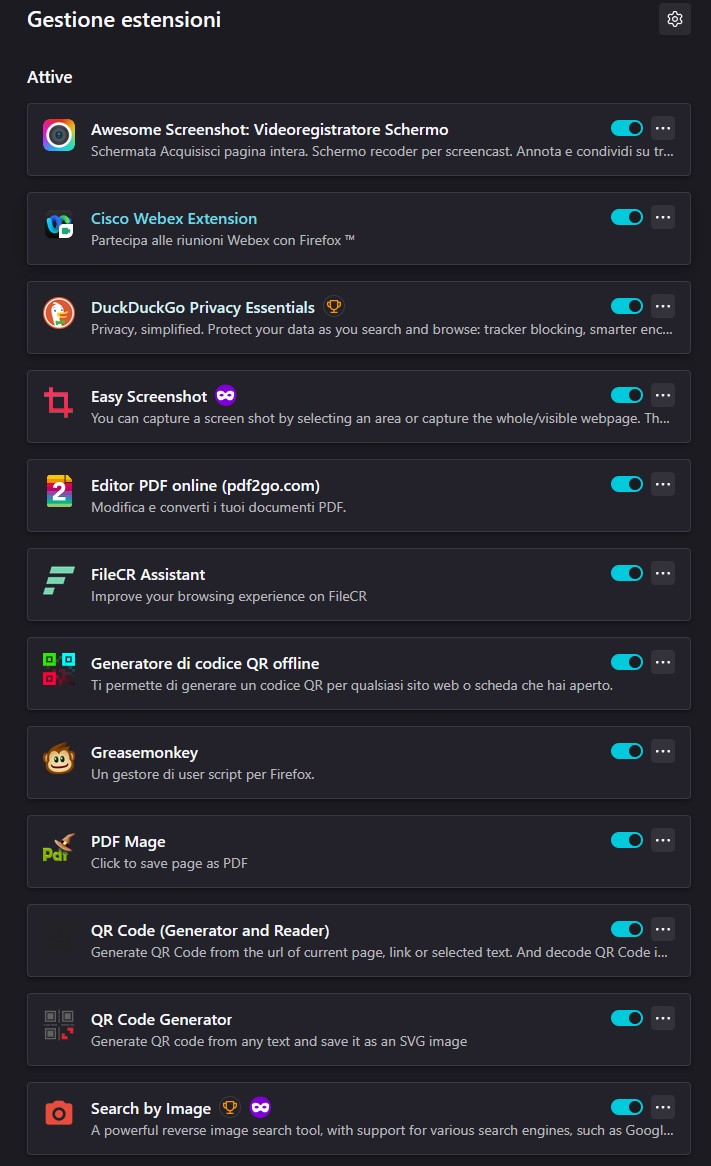Image resolution: width=711 pixels, height=1166 pixels.
Task: Open the extensions settings gear menu
Action: click(675, 19)
